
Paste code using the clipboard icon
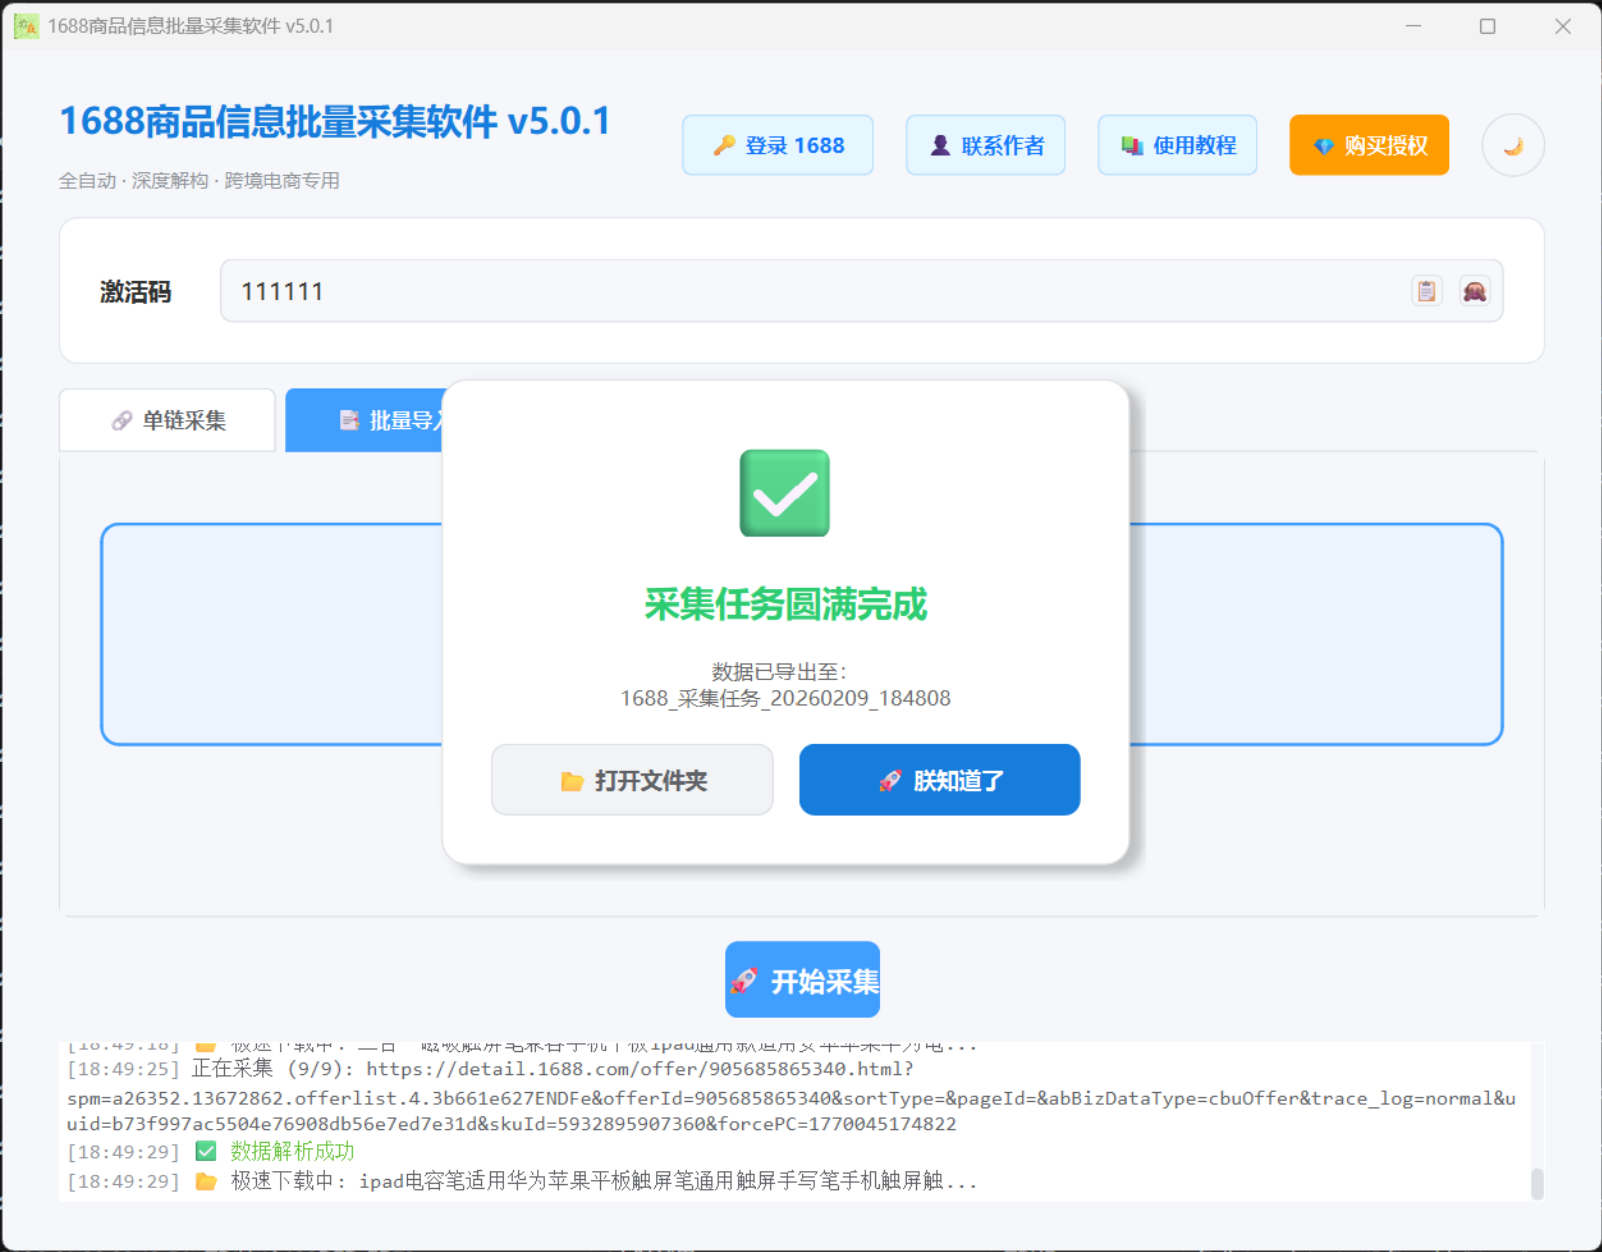[1426, 291]
